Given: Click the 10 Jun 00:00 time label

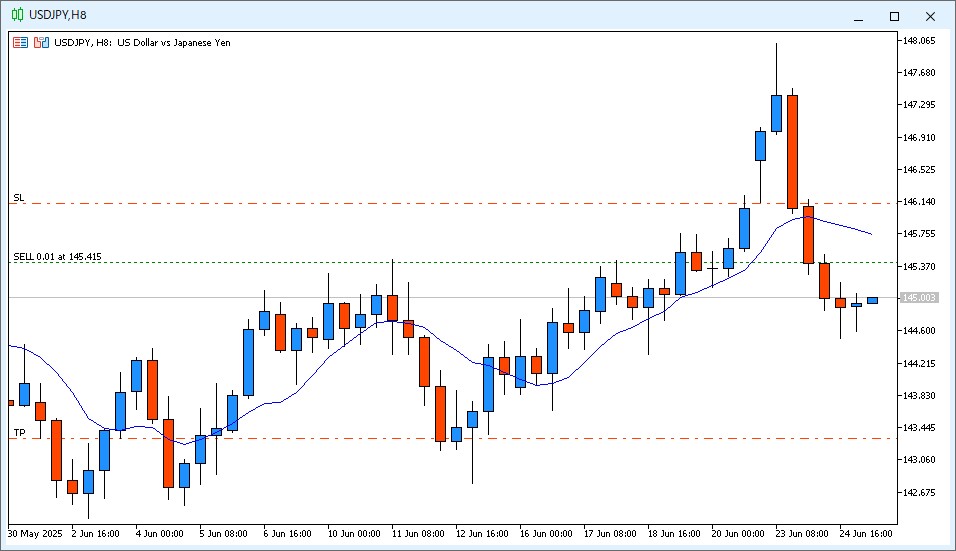Looking at the screenshot, I should 354,533.
